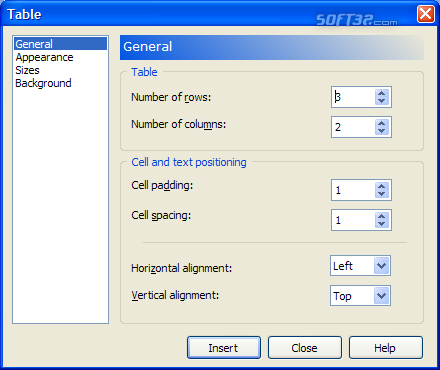The width and height of the screenshot is (440, 370).
Task: Open the Vertical alignment dropdown
Action: [381, 295]
